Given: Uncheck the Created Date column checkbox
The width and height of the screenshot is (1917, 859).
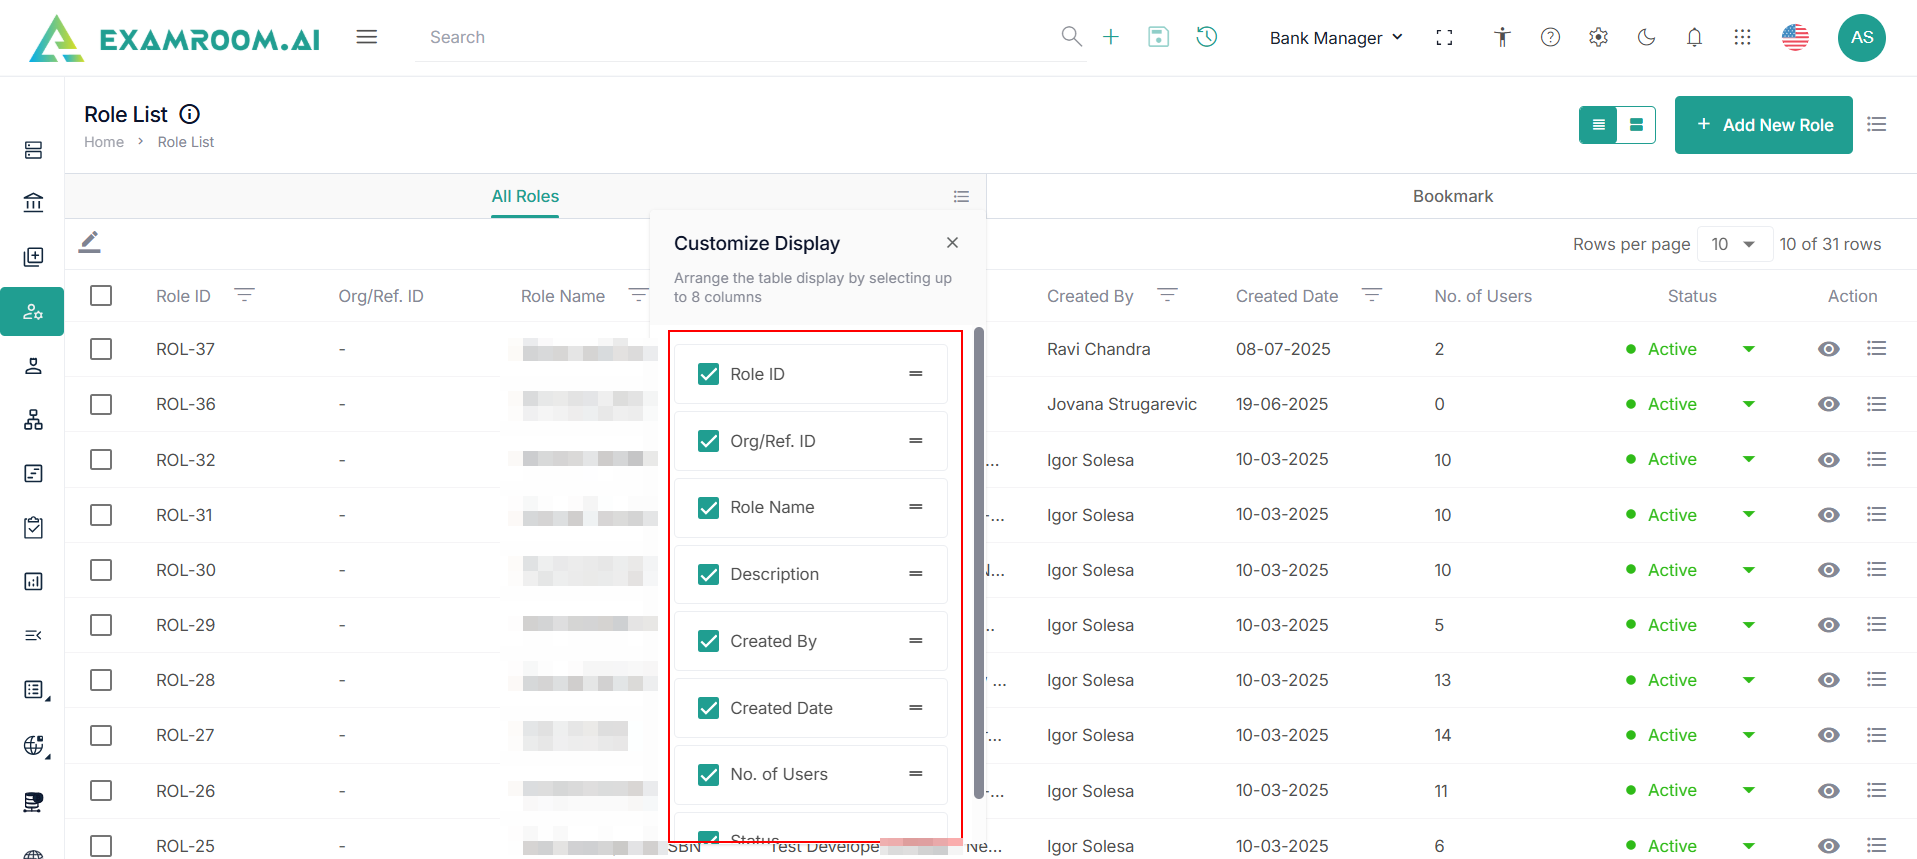Looking at the screenshot, I should coord(708,708).
